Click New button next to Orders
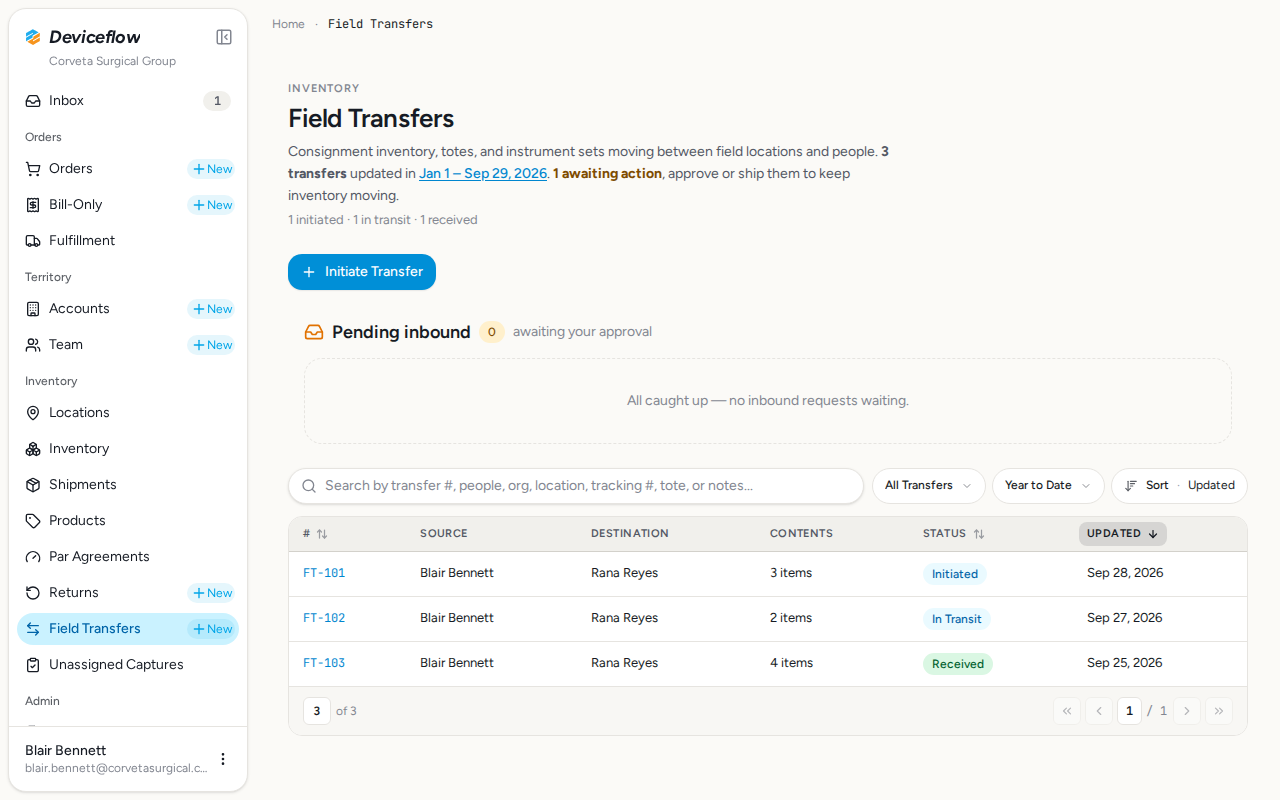Screen dimensions: 1280x800 [x=212, y=169]
